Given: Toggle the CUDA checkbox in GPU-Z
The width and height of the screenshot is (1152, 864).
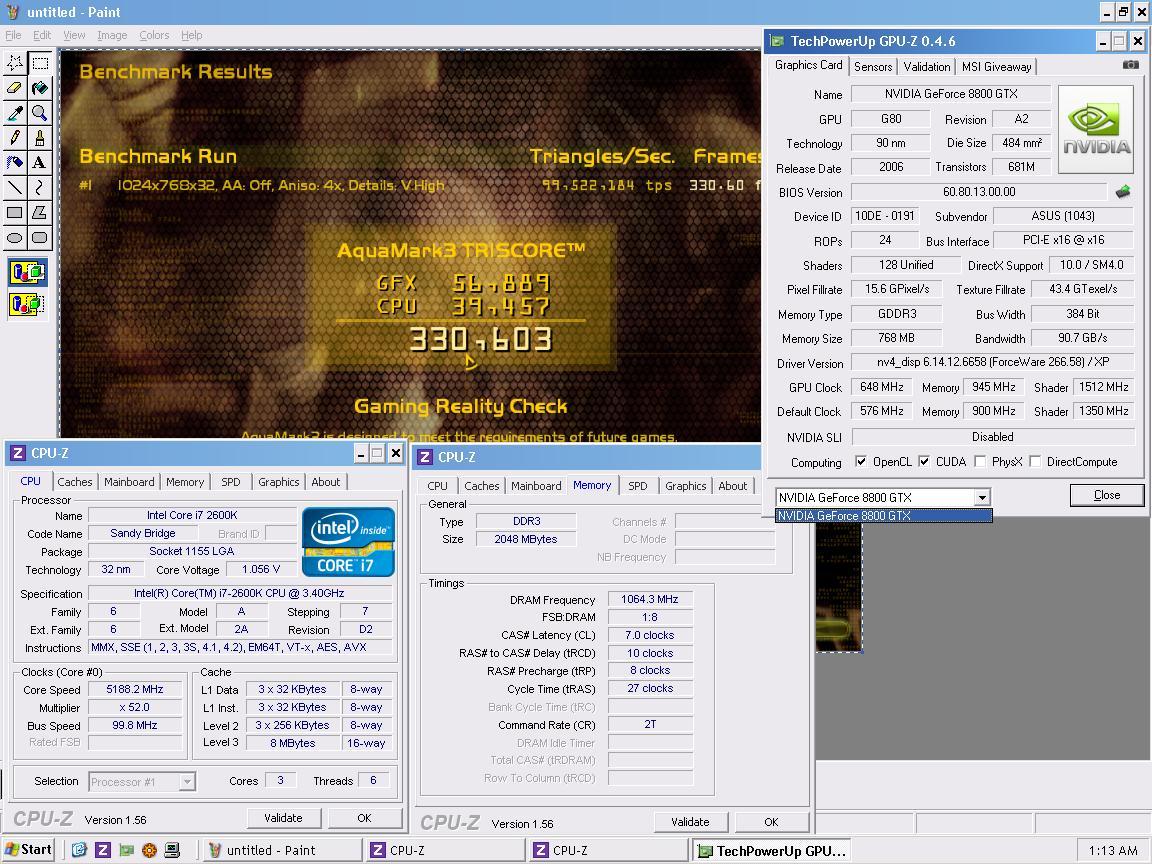Looking at the screenshot, I should [924, 461].
